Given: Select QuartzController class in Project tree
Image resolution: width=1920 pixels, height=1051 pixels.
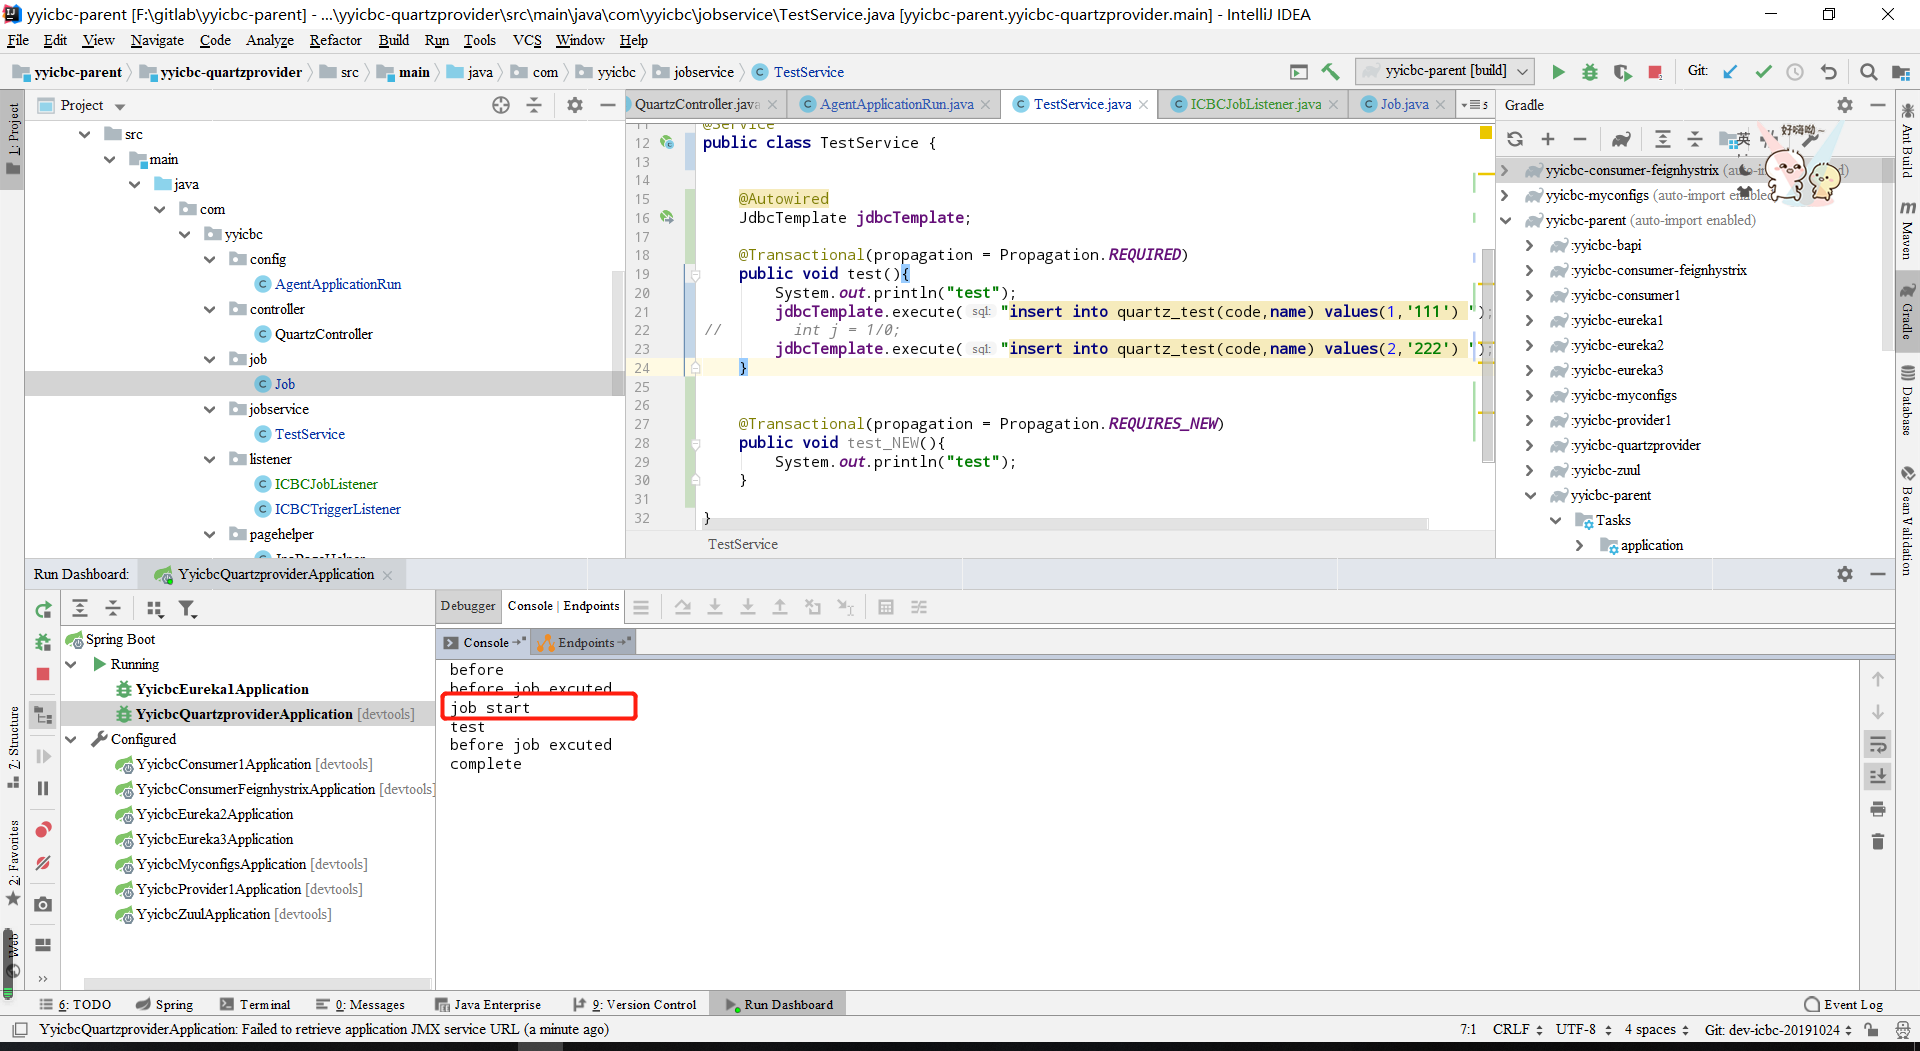Looking at the screenshot, I should [x=323, y=334].
